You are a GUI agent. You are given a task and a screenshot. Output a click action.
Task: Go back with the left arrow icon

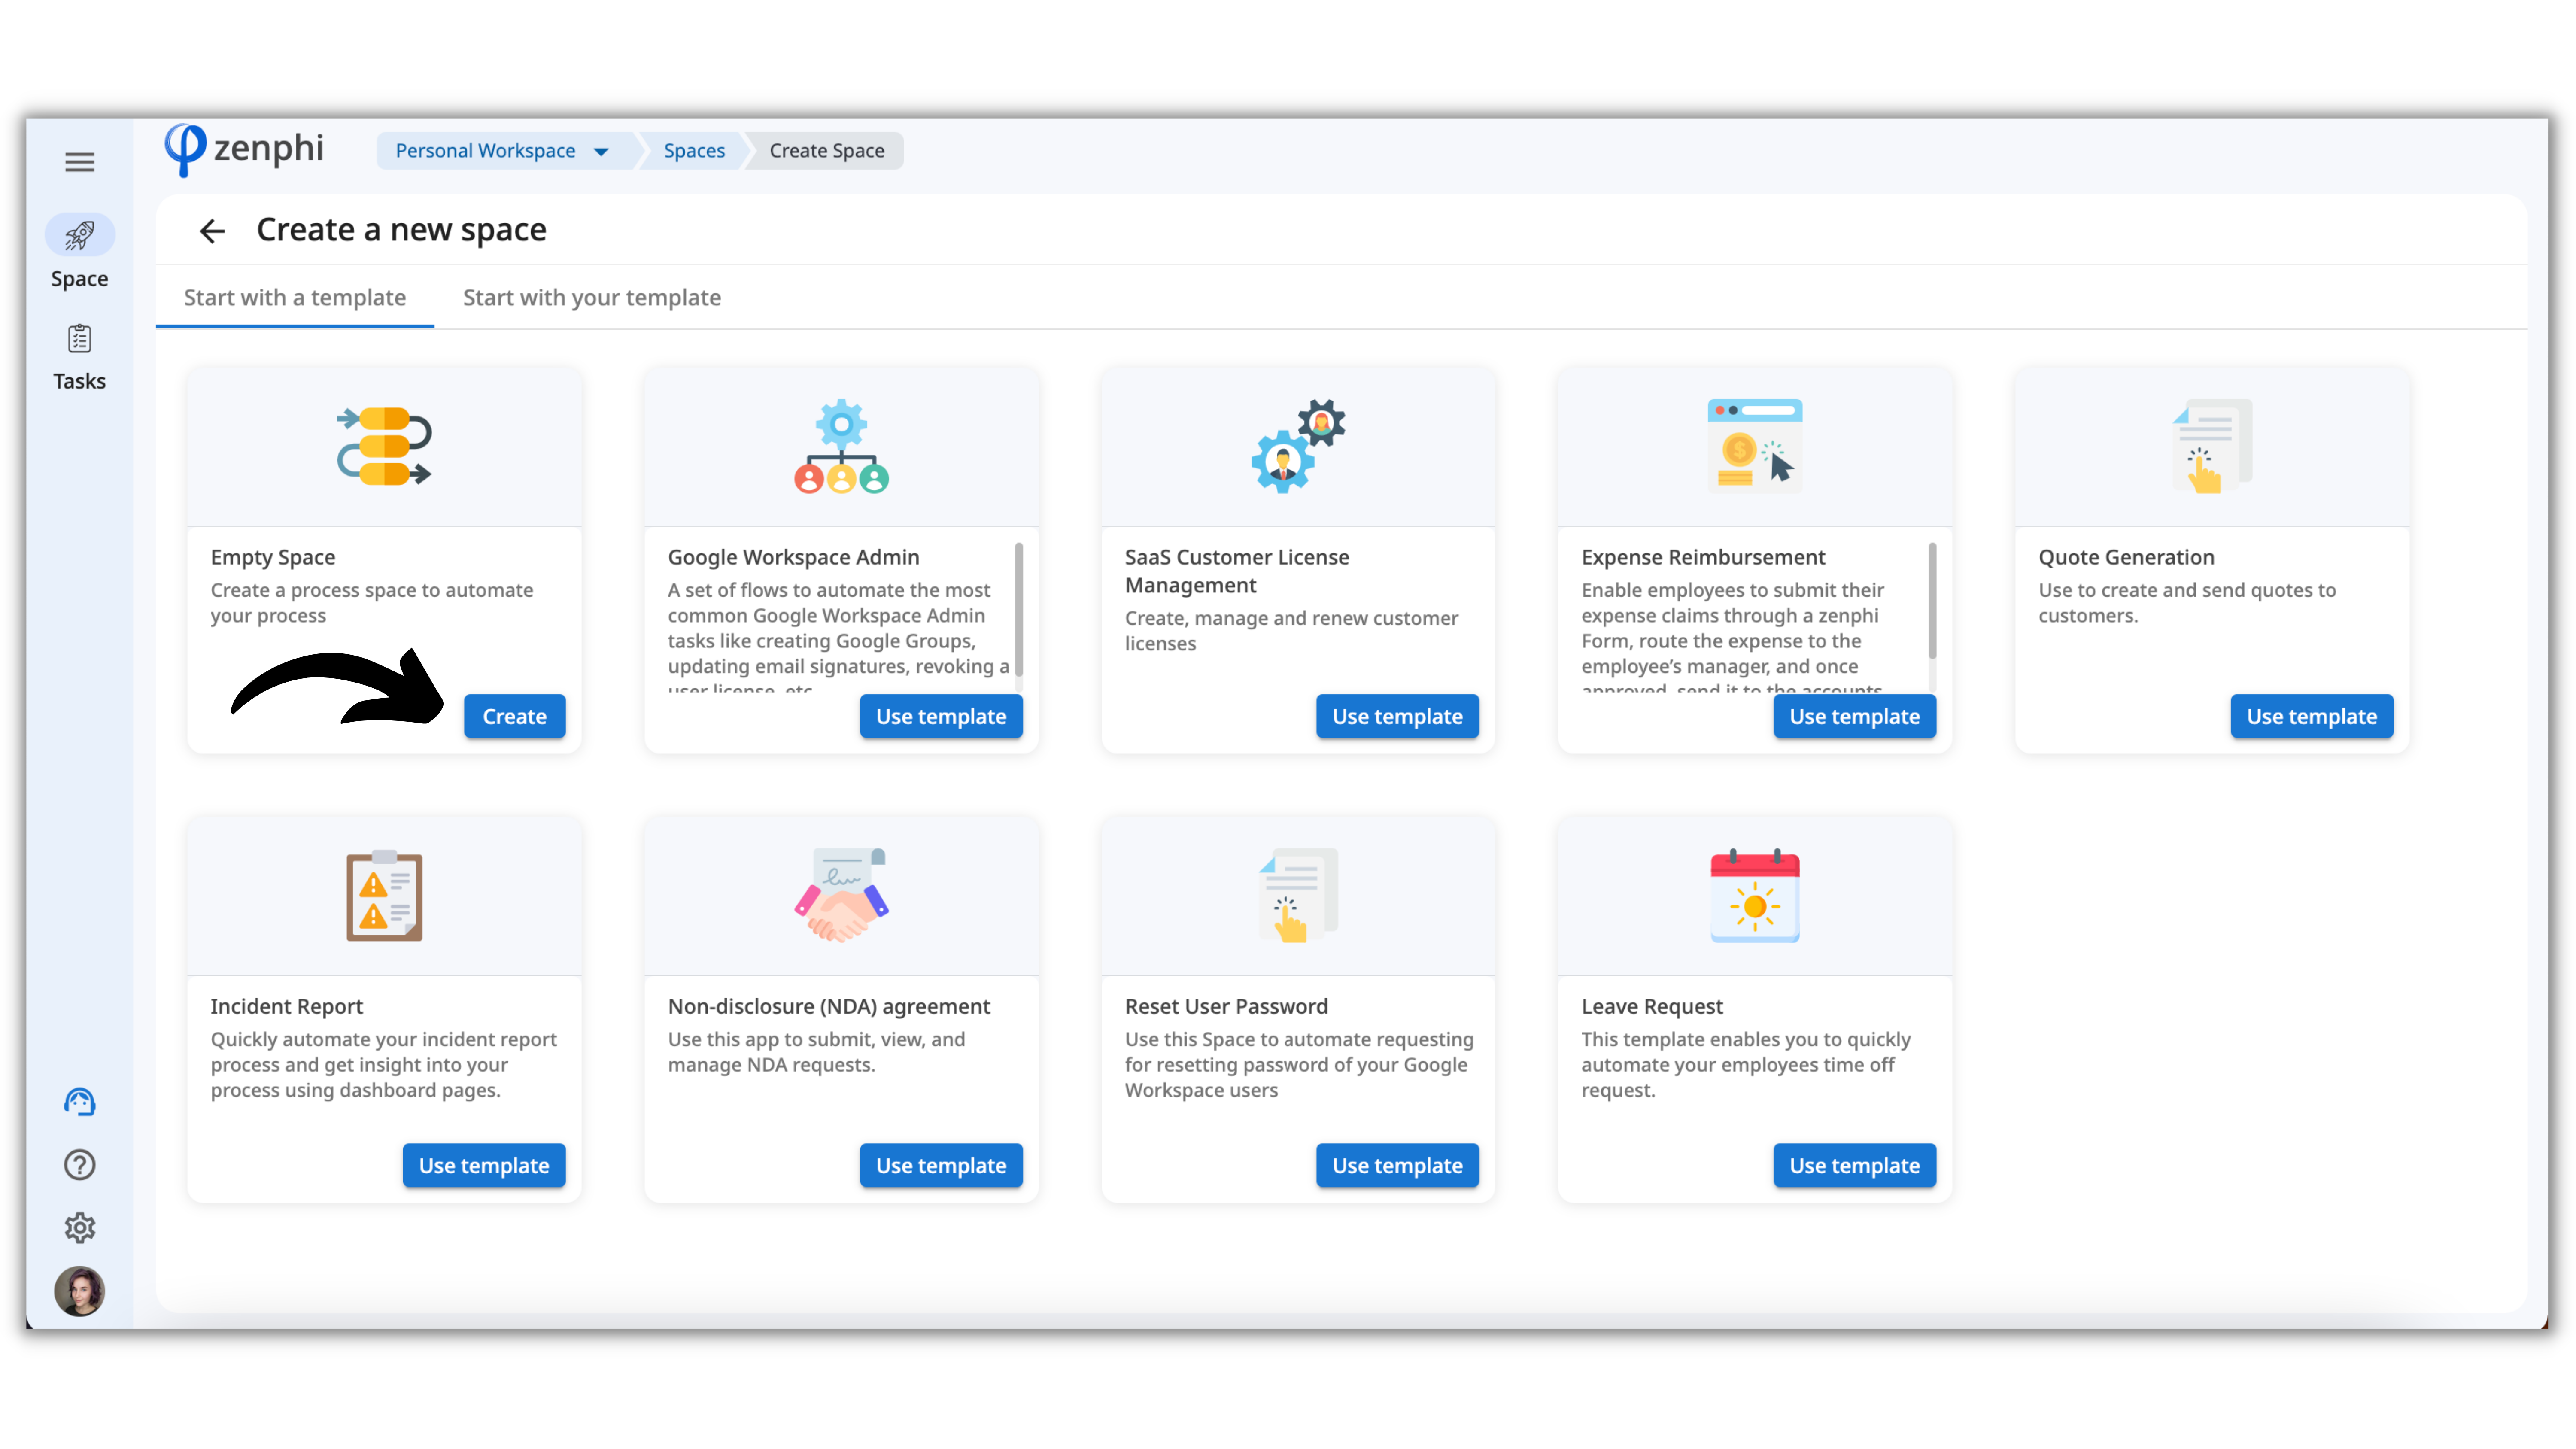pyautogui.click(x=212, y=231)
